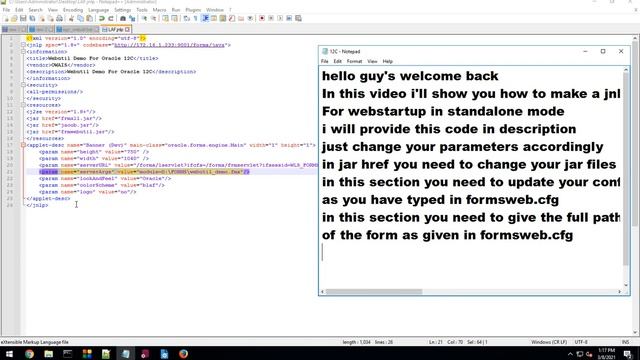The width and height of the screenshot is (640, 360).
Task: Click the Save All toolbar icon
Action: pyautogui.click(x=32, y=18)
